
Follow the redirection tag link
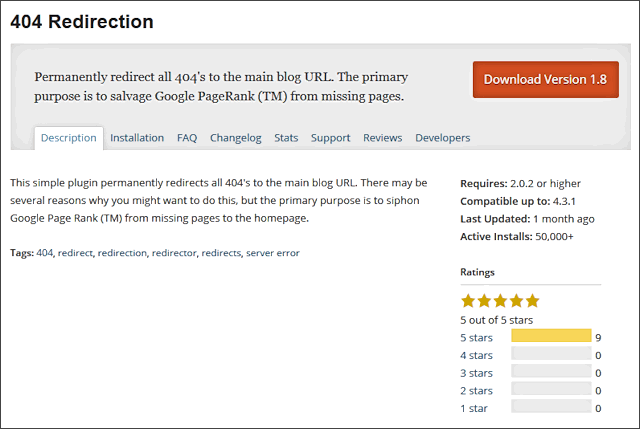[122, 253]
